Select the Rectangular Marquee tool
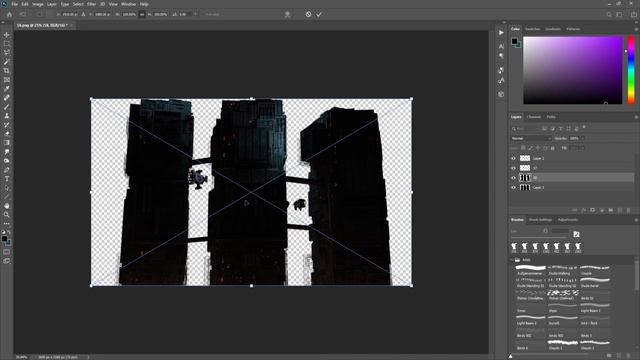 point(7,44)
